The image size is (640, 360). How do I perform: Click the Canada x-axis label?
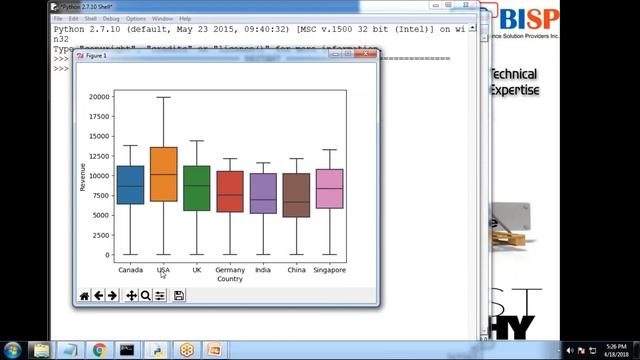131,270
